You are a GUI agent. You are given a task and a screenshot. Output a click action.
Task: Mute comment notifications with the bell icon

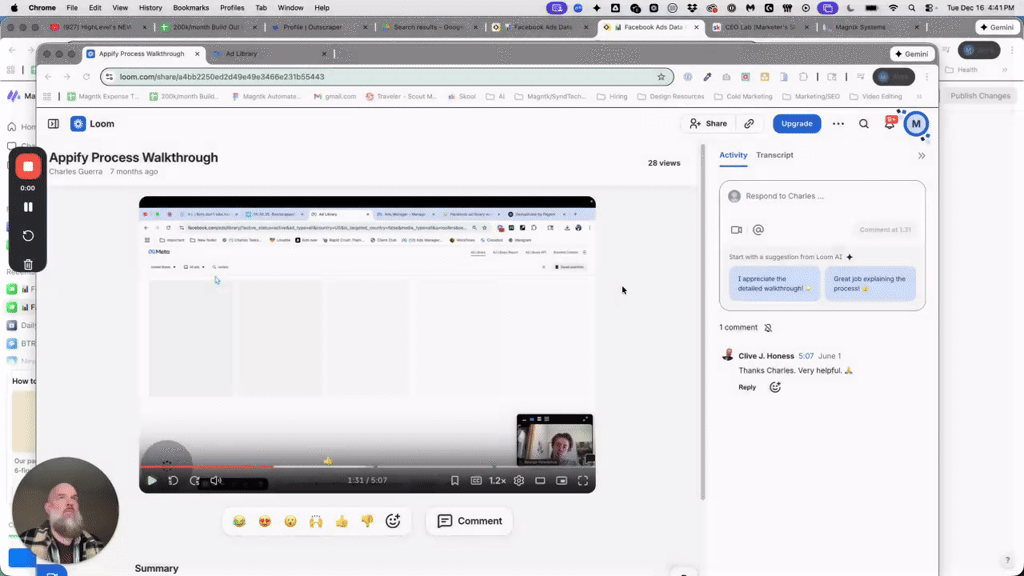767,328
